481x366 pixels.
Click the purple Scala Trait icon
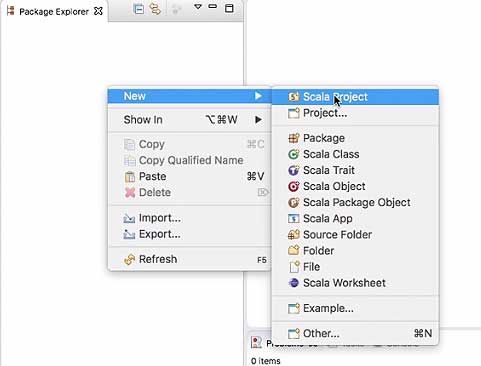[x=294, y=170]
